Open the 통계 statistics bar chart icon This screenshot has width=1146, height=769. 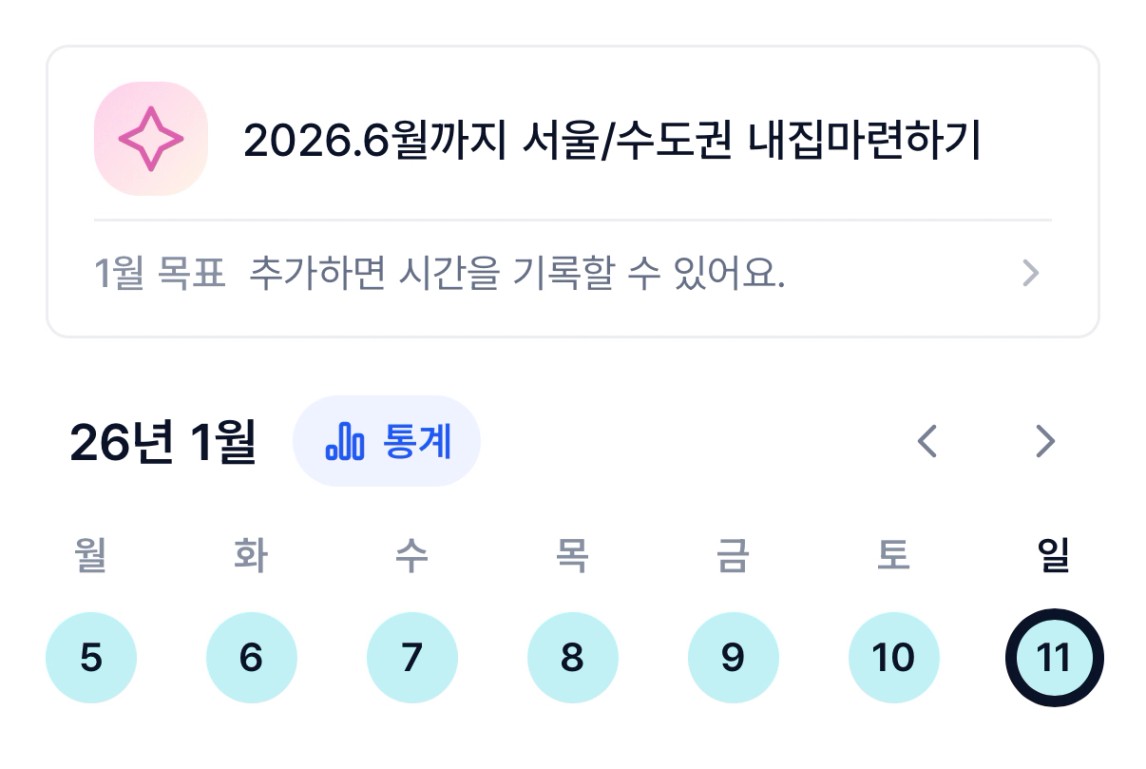345,441
